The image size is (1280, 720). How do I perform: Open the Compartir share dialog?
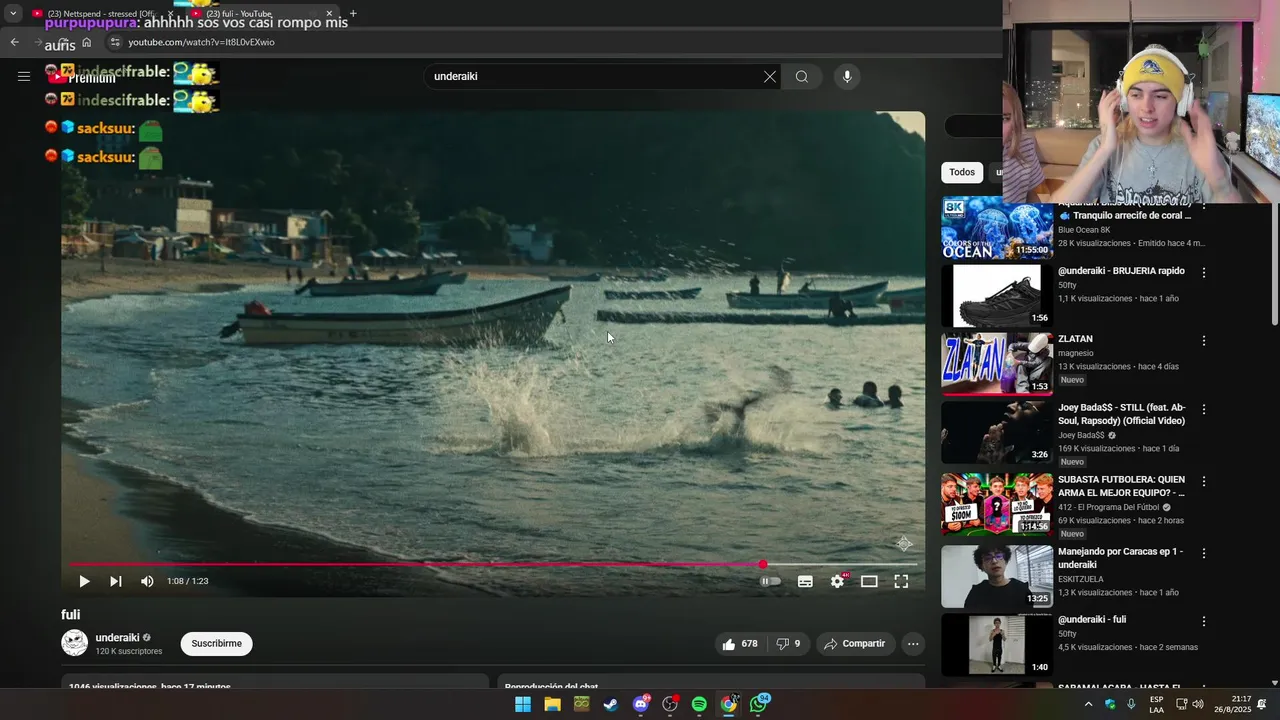point(855,644)
